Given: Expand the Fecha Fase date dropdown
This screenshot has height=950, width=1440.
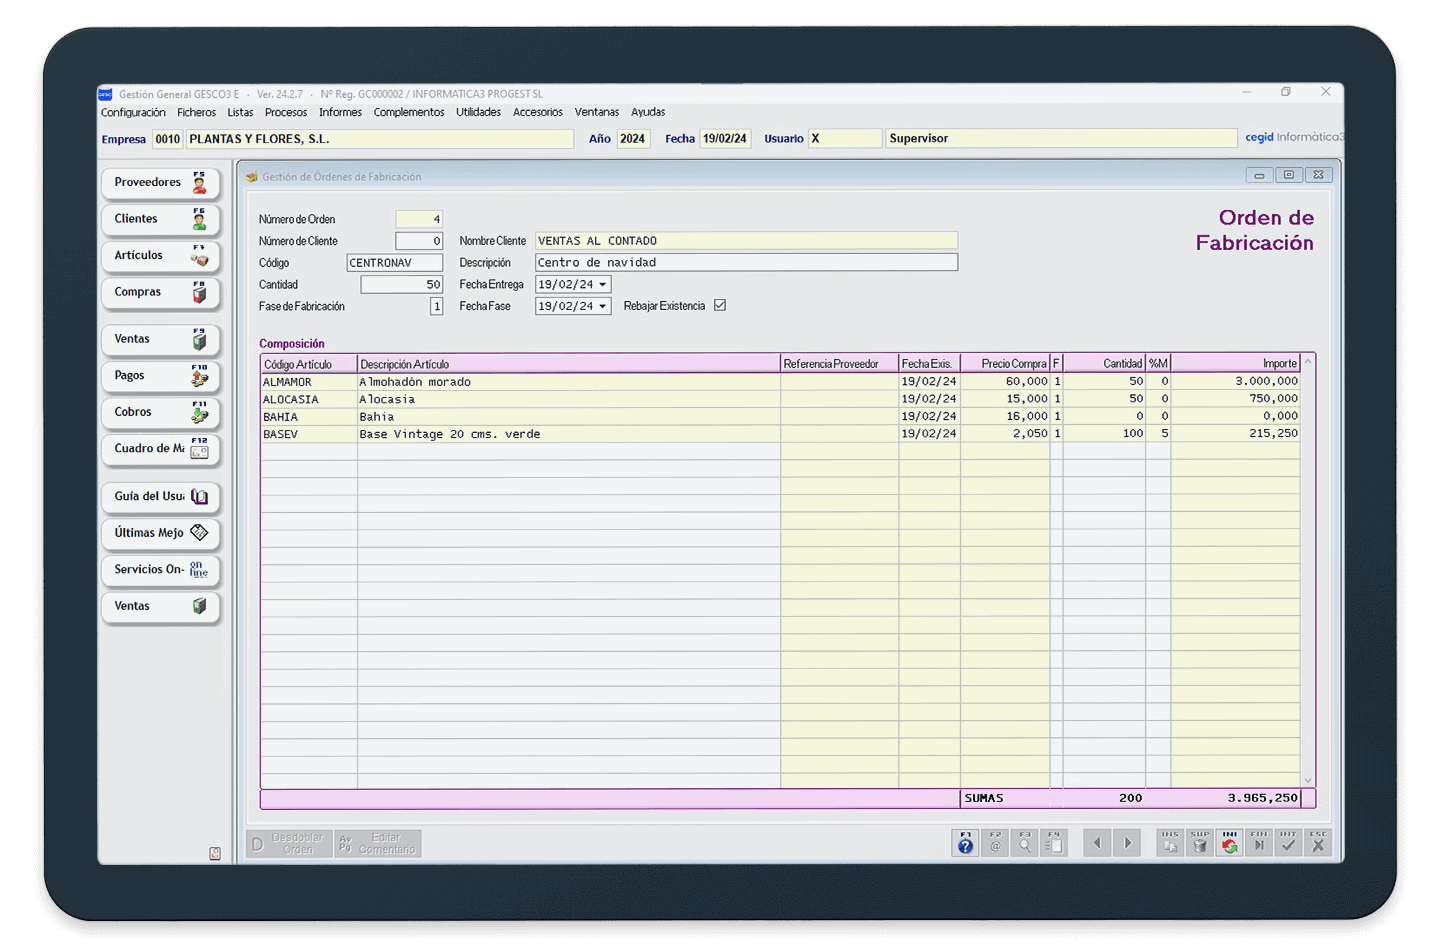Looking at the screenshot, I should coord(603,307).
